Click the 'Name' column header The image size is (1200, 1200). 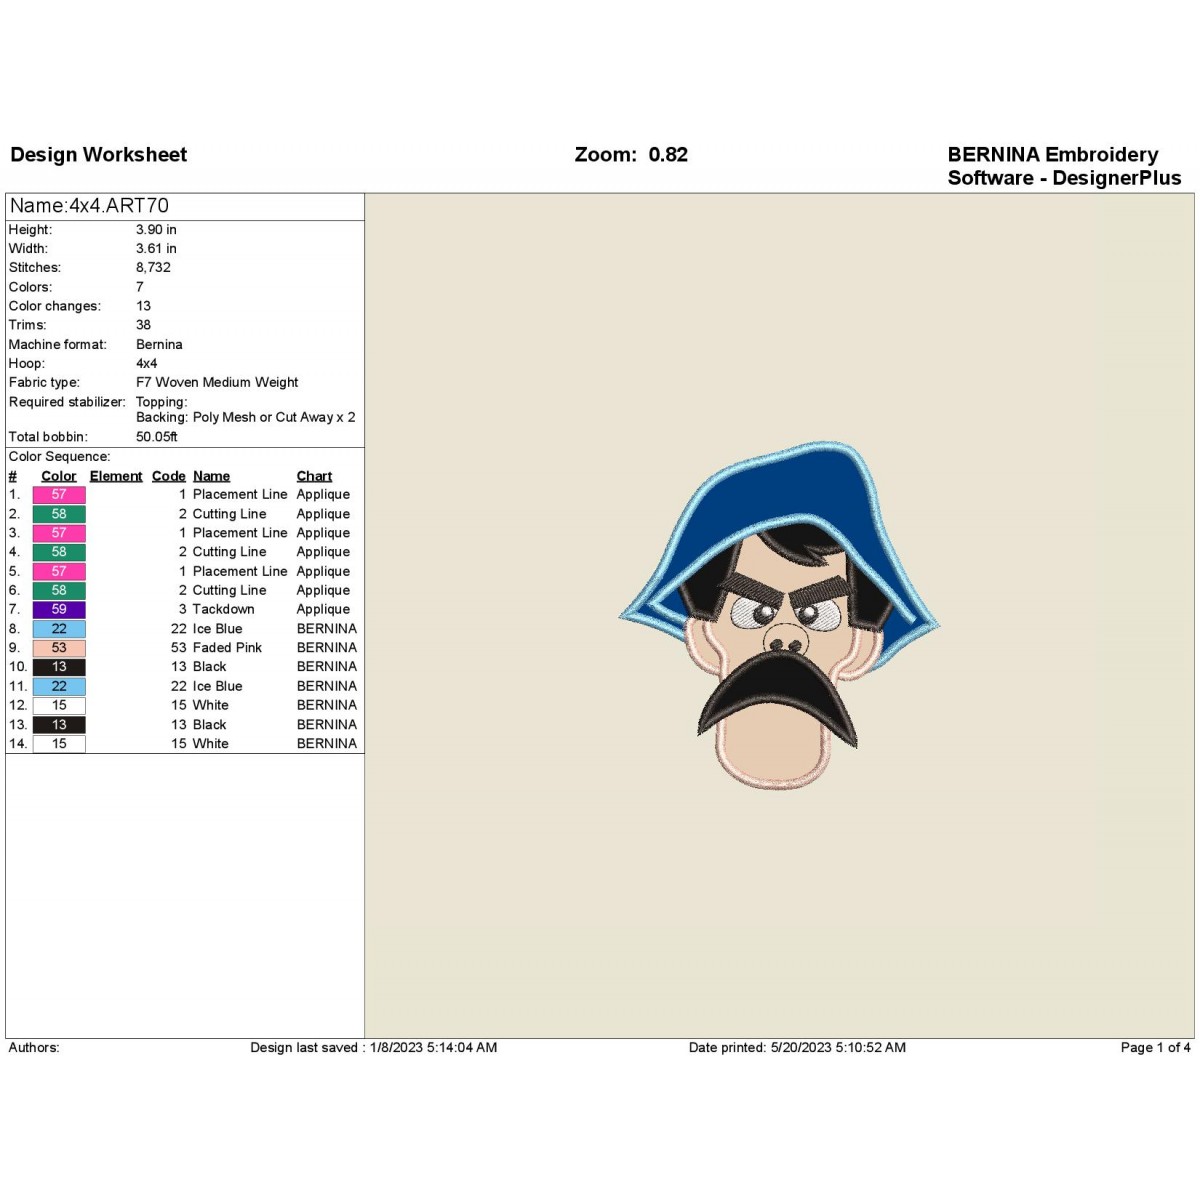pyautogui.click(x=211, y=476)
